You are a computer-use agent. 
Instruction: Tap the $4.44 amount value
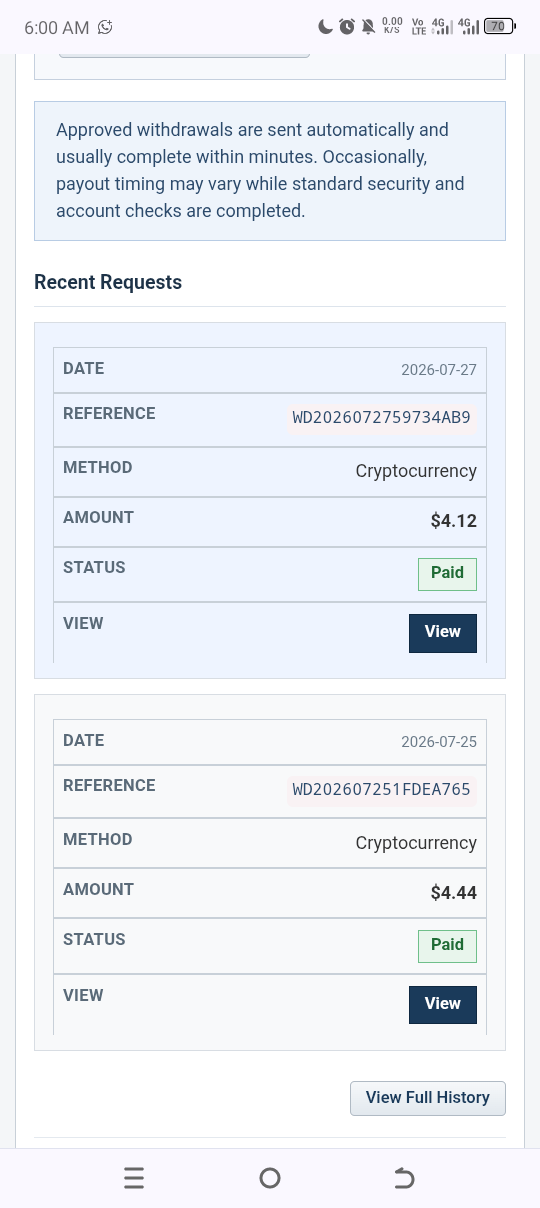click(454, 893)
